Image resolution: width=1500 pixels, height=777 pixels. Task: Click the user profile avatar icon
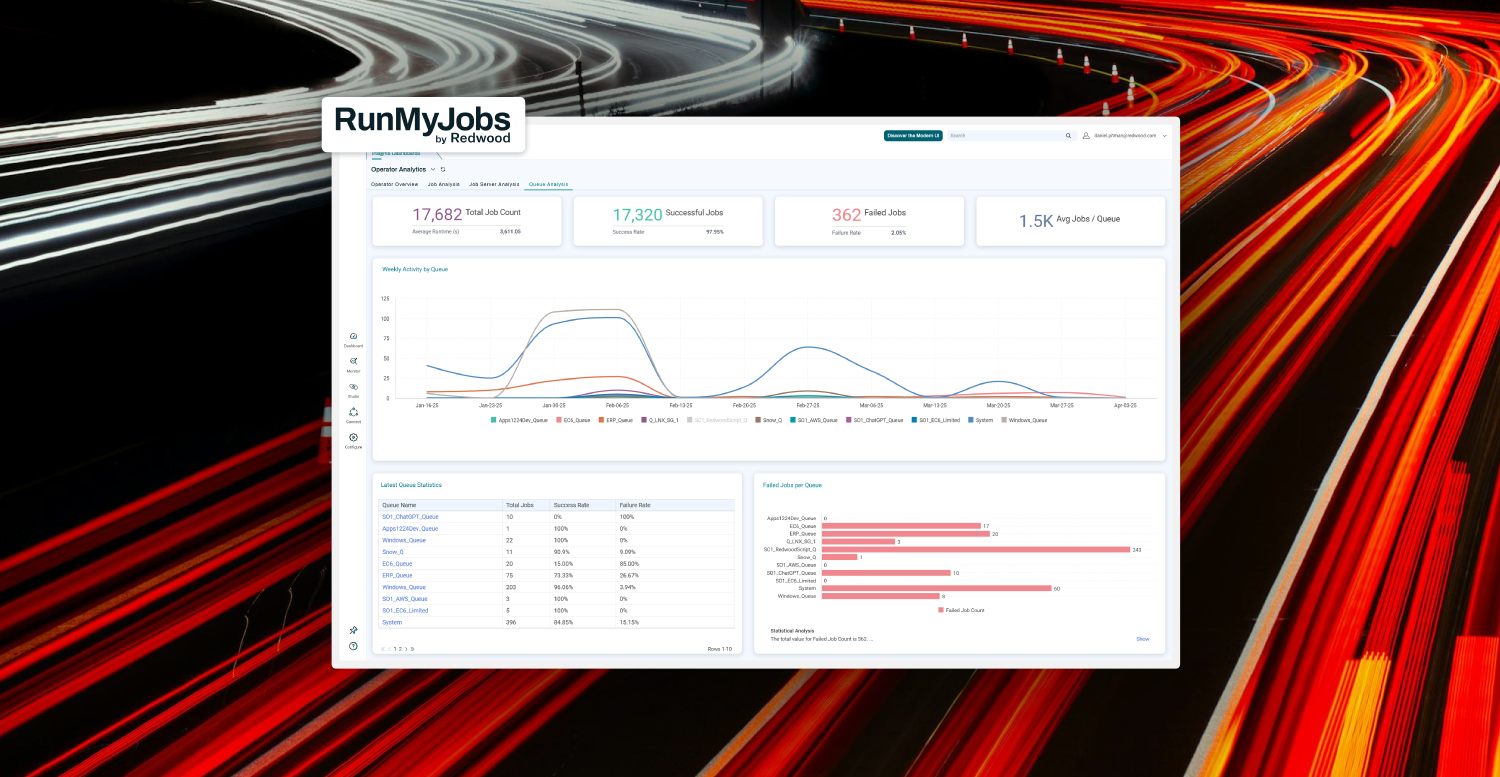(x=1085, y=135)
